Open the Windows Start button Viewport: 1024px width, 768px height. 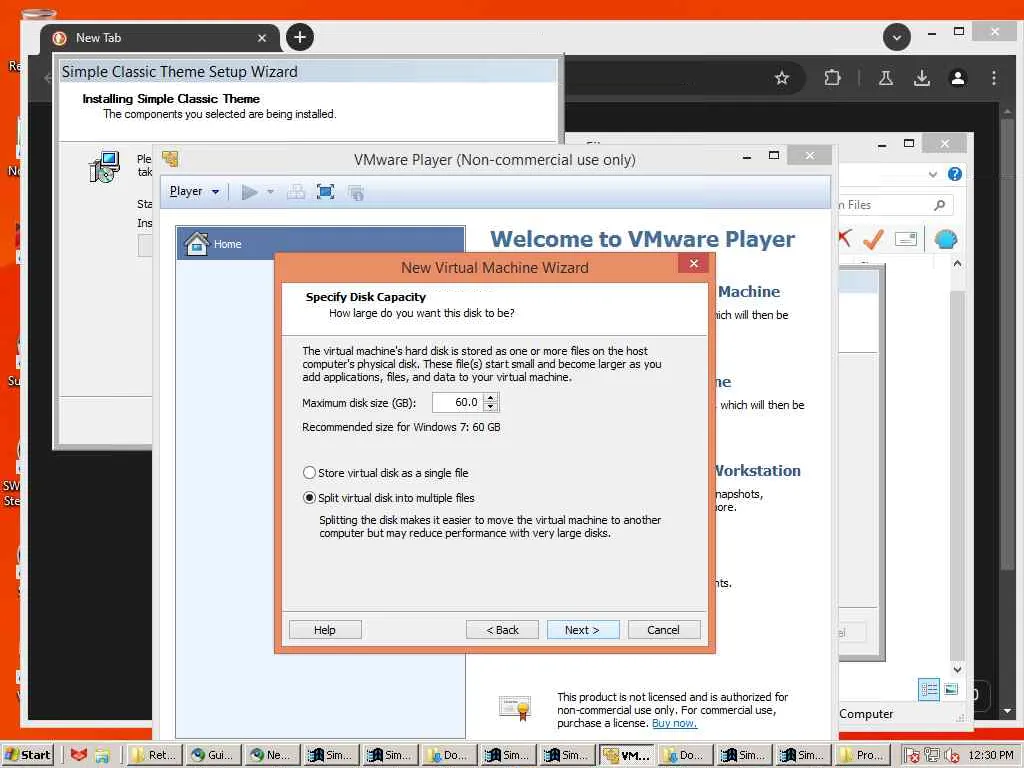pos(28,755)
